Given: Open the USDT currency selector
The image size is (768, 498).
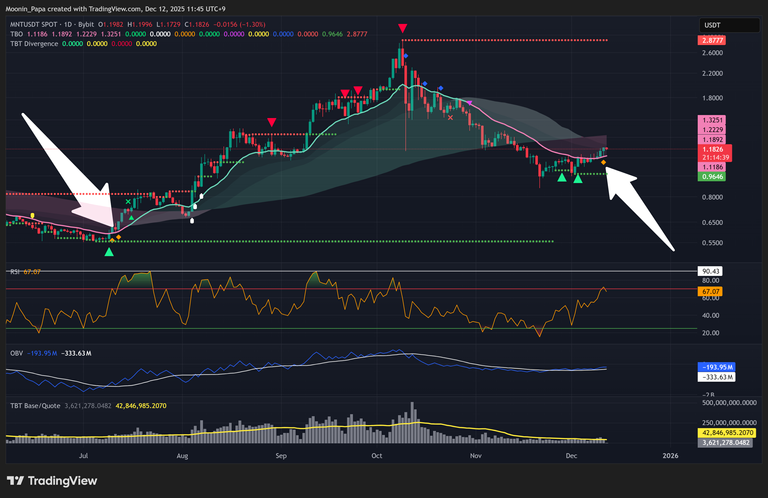Looking at the screenshot, I should point(712,25).
